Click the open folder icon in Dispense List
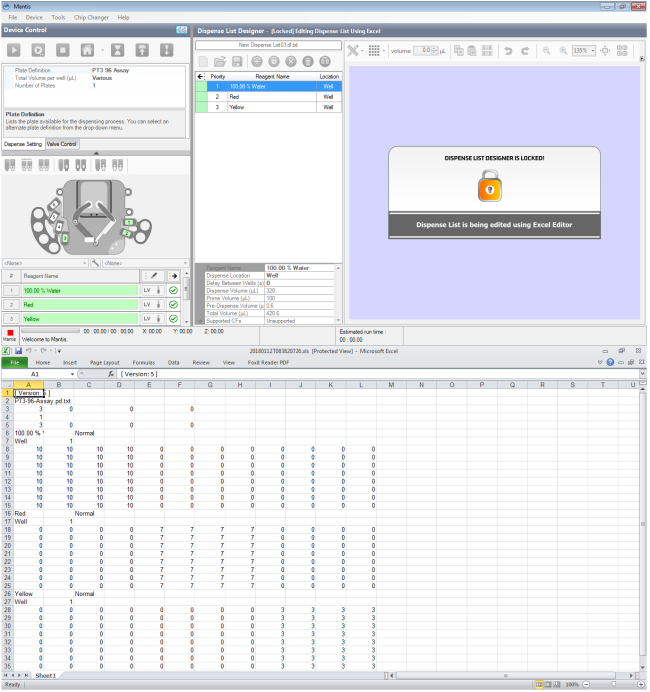 tap(218, 61)
